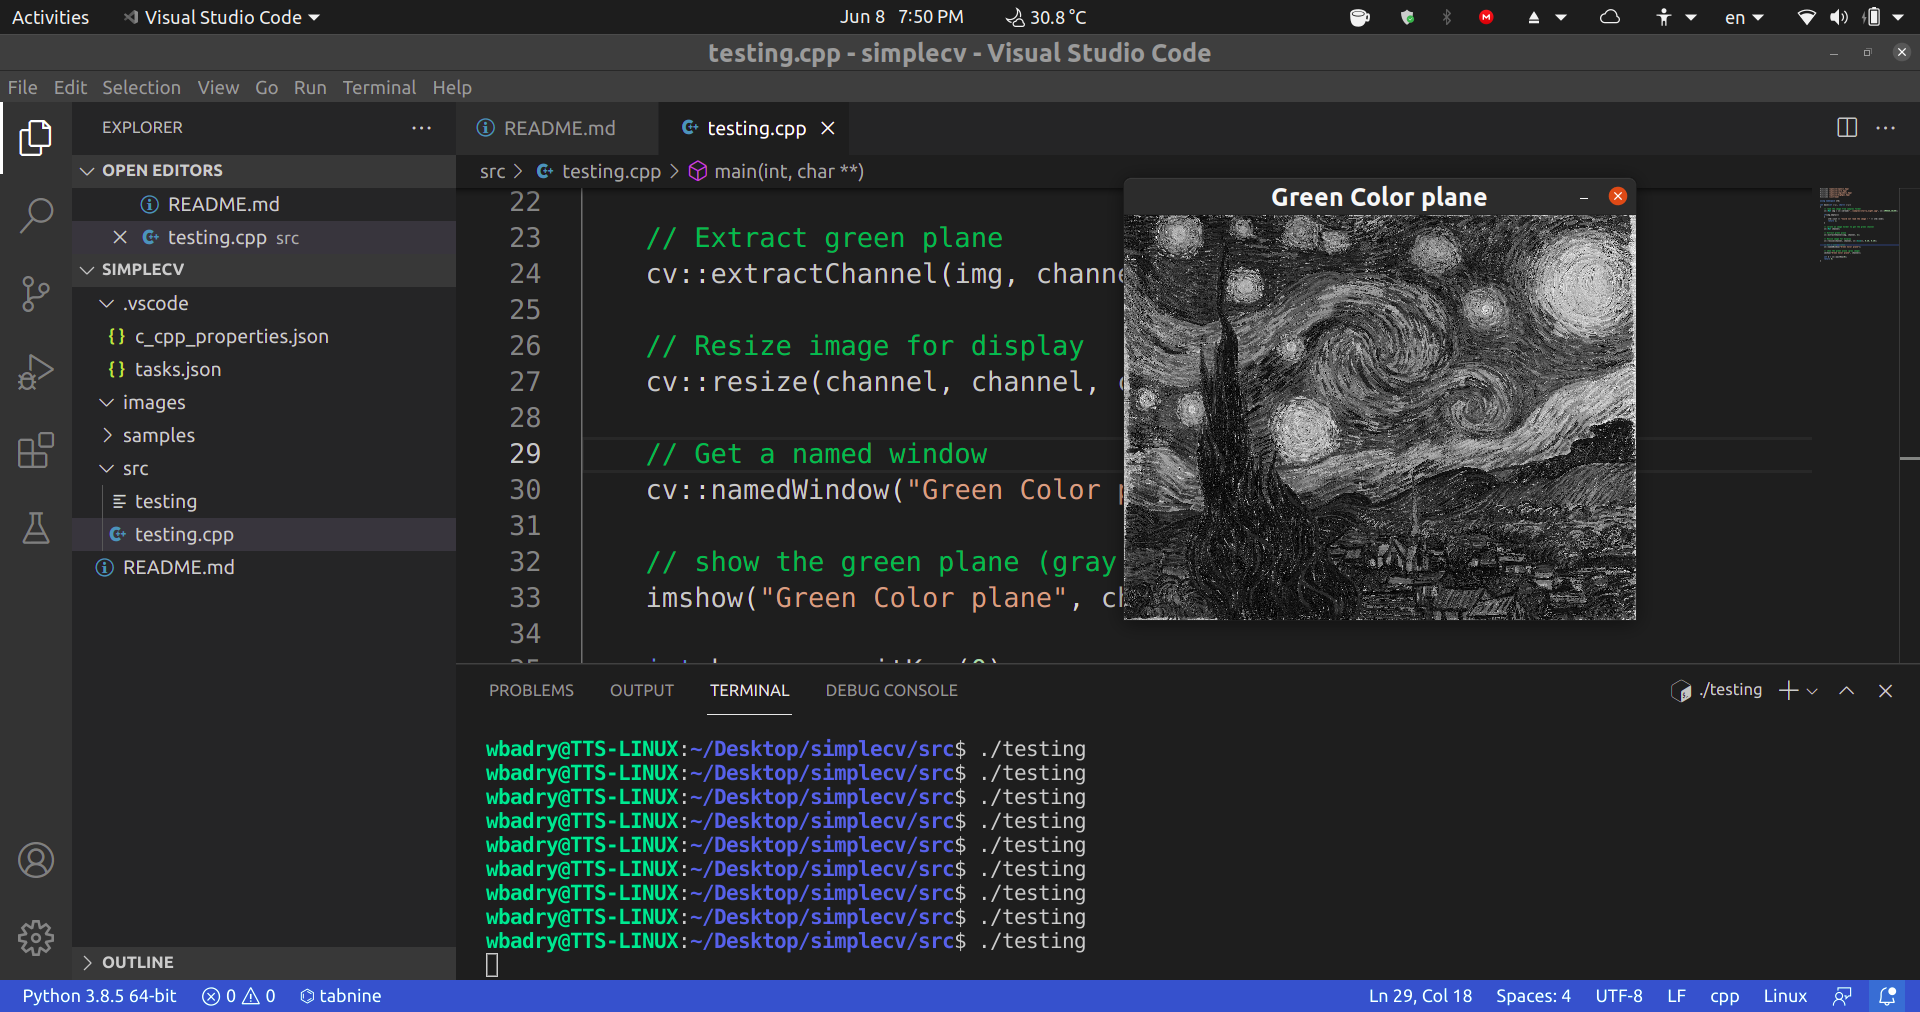Open the Edit menu
This screenshot has width=1920, height=1012.
(x=70, y=88)
